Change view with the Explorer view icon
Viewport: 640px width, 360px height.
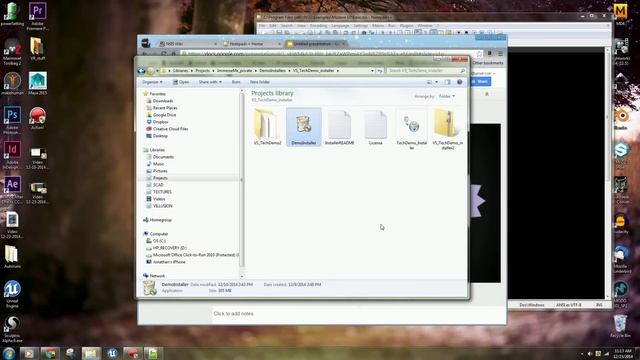pyautogui.click(x=429, y=82)
